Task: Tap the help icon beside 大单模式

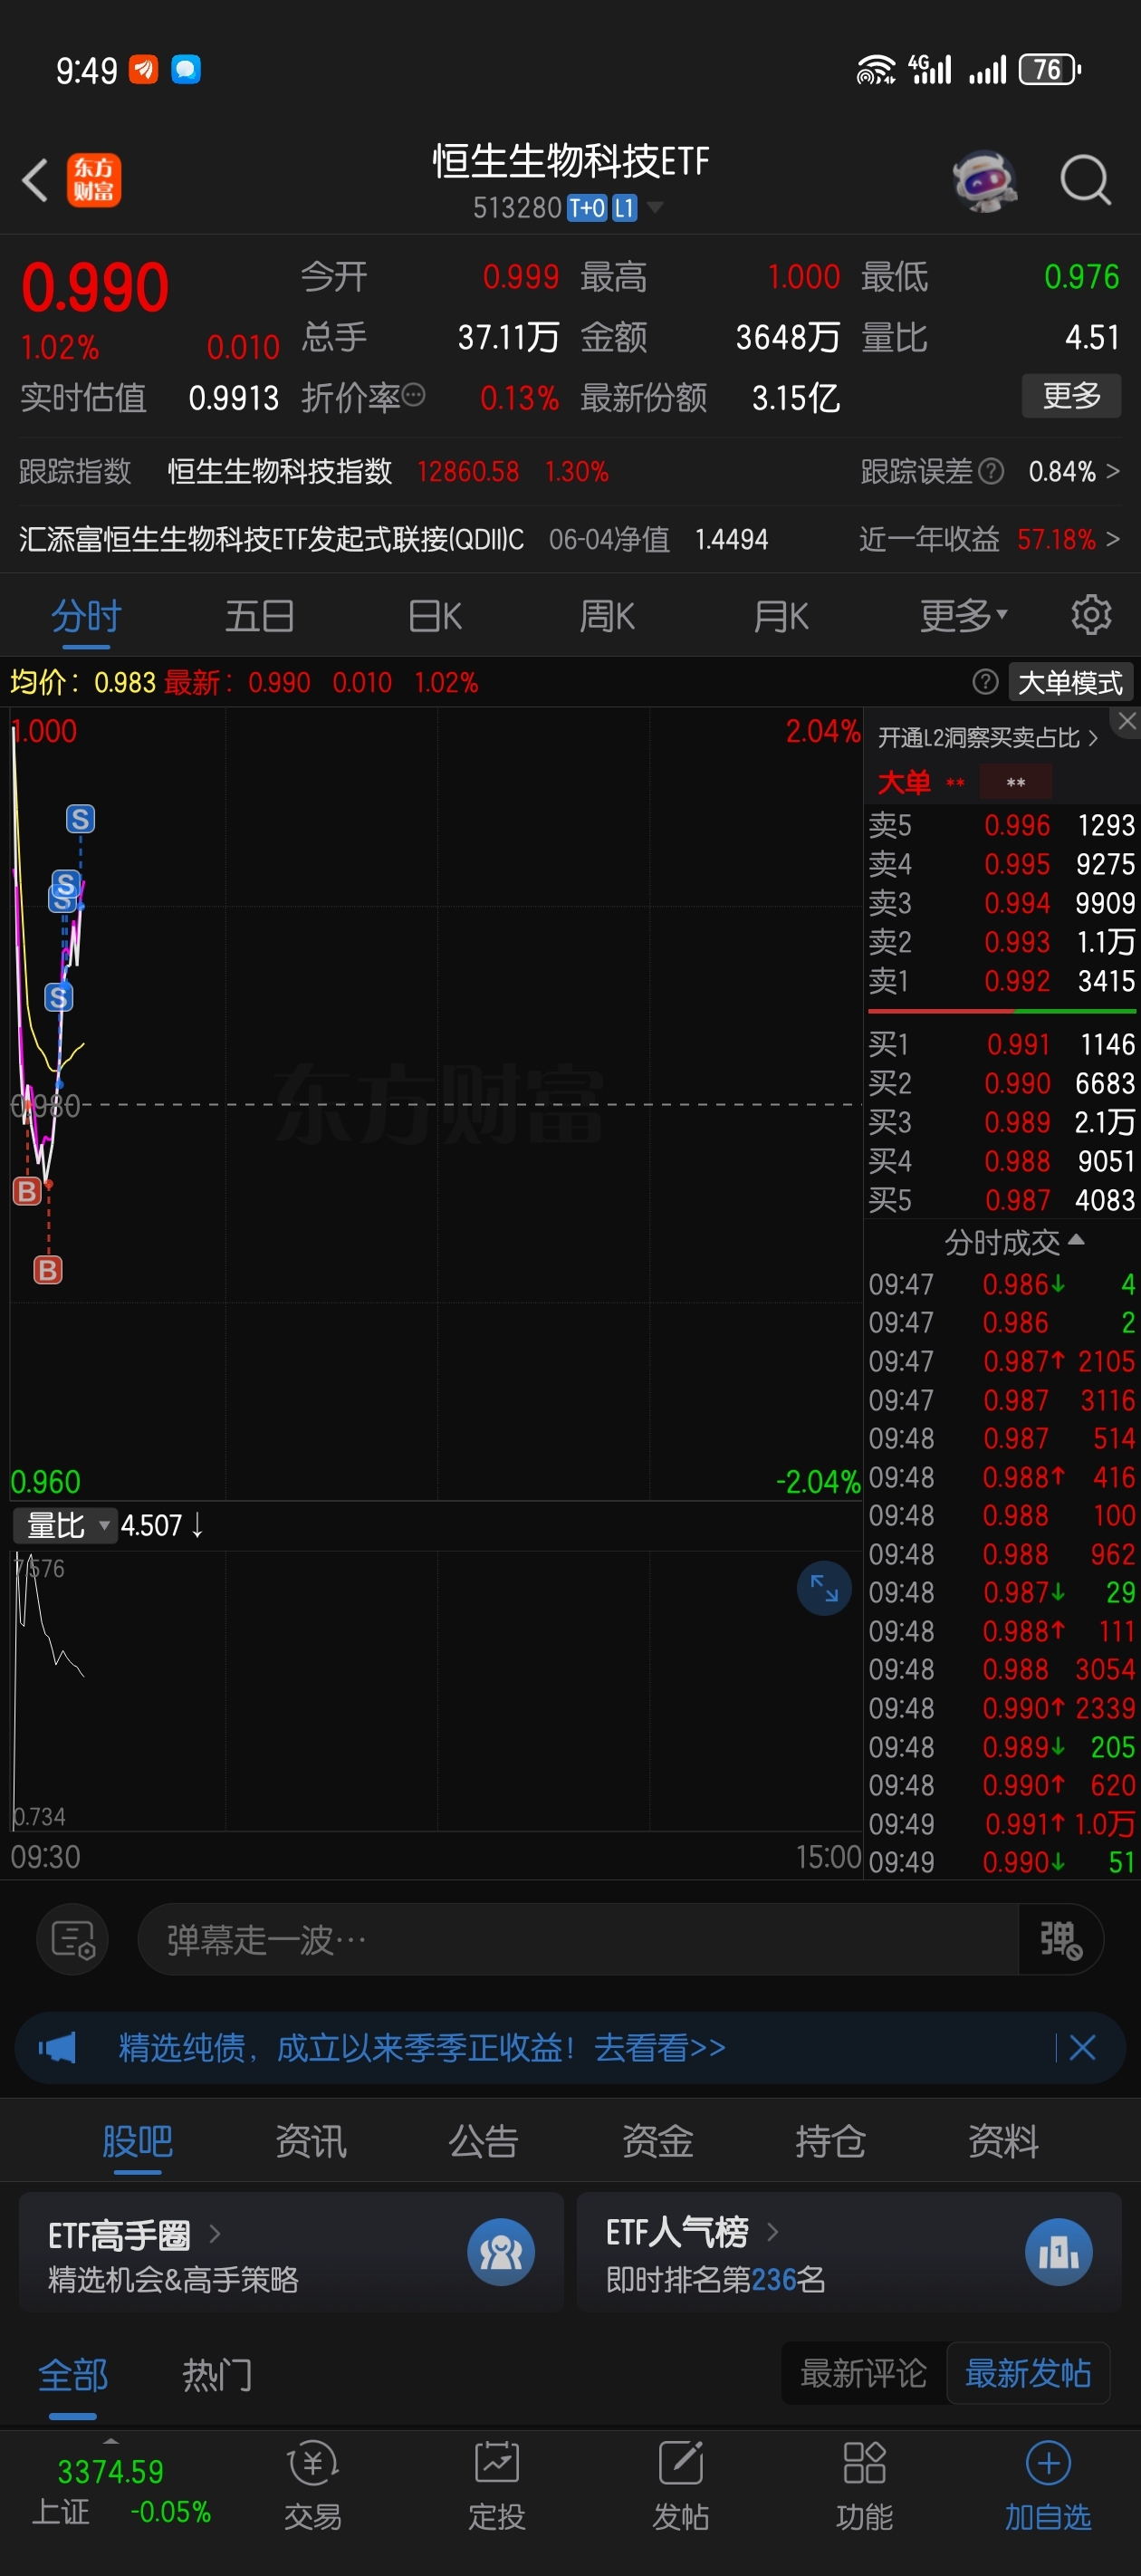Action: [985, 682]
